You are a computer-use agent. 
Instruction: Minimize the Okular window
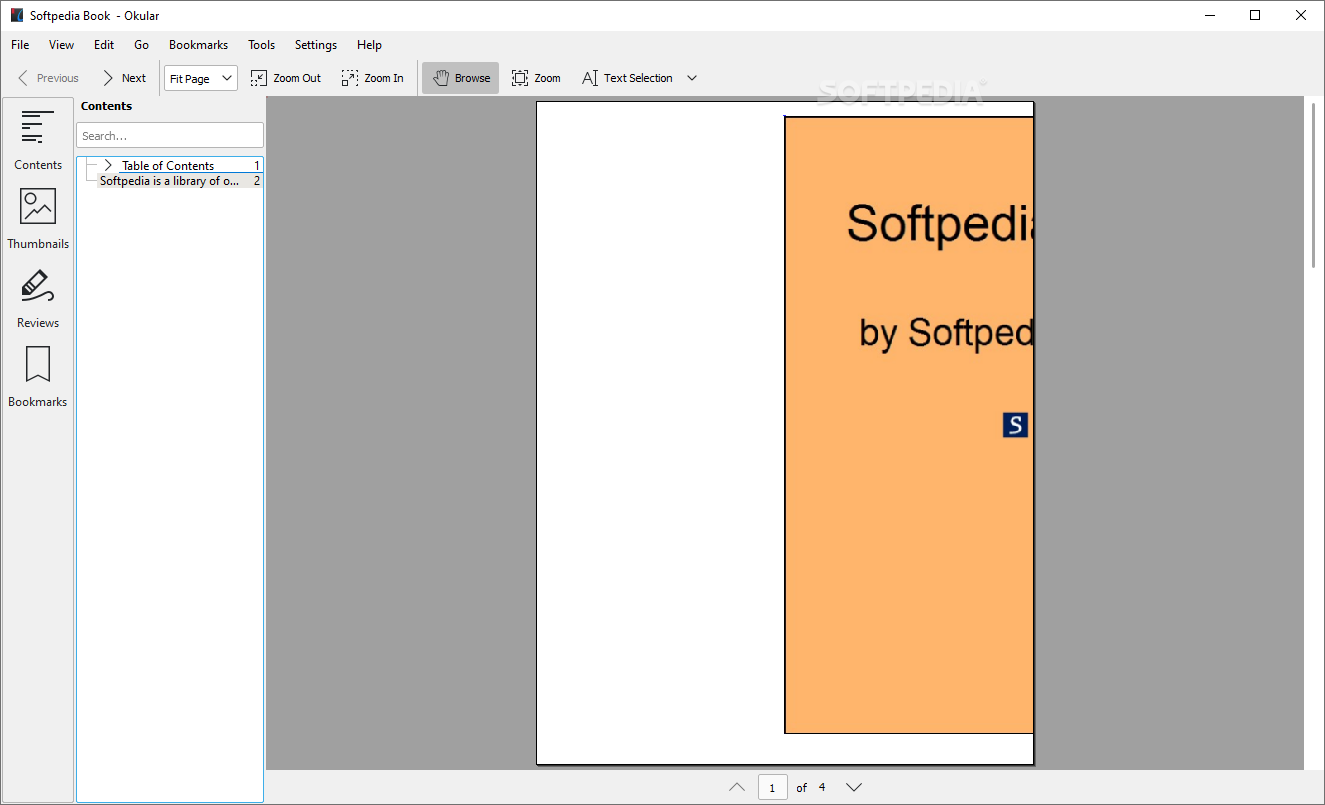1210,15
